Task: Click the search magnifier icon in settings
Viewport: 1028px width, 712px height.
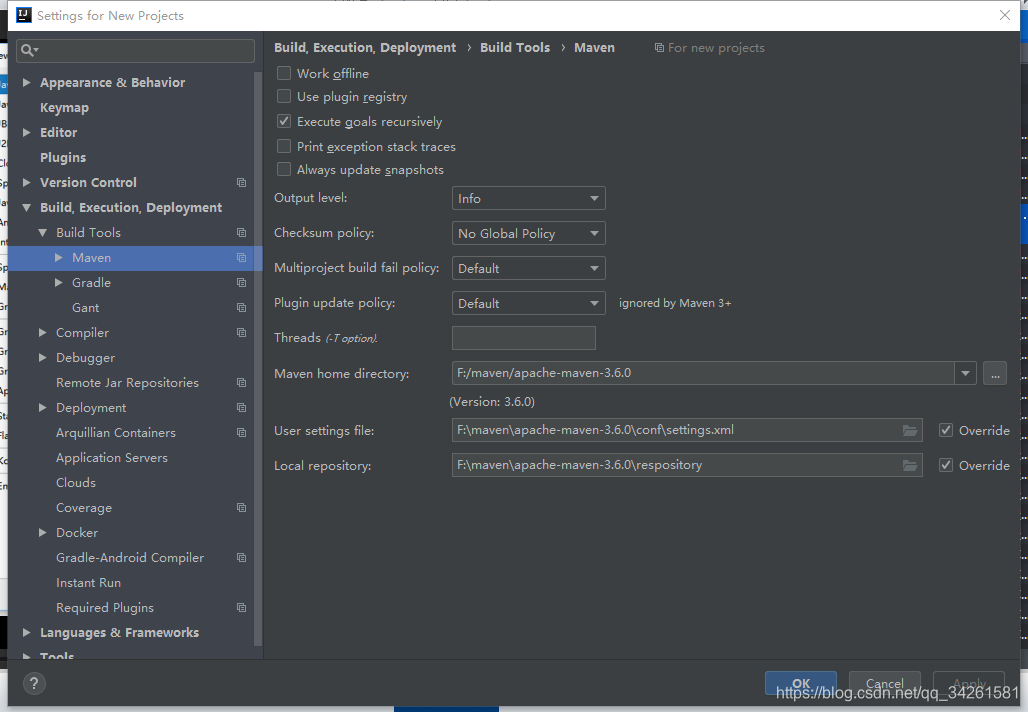Action: click(29, 50)
